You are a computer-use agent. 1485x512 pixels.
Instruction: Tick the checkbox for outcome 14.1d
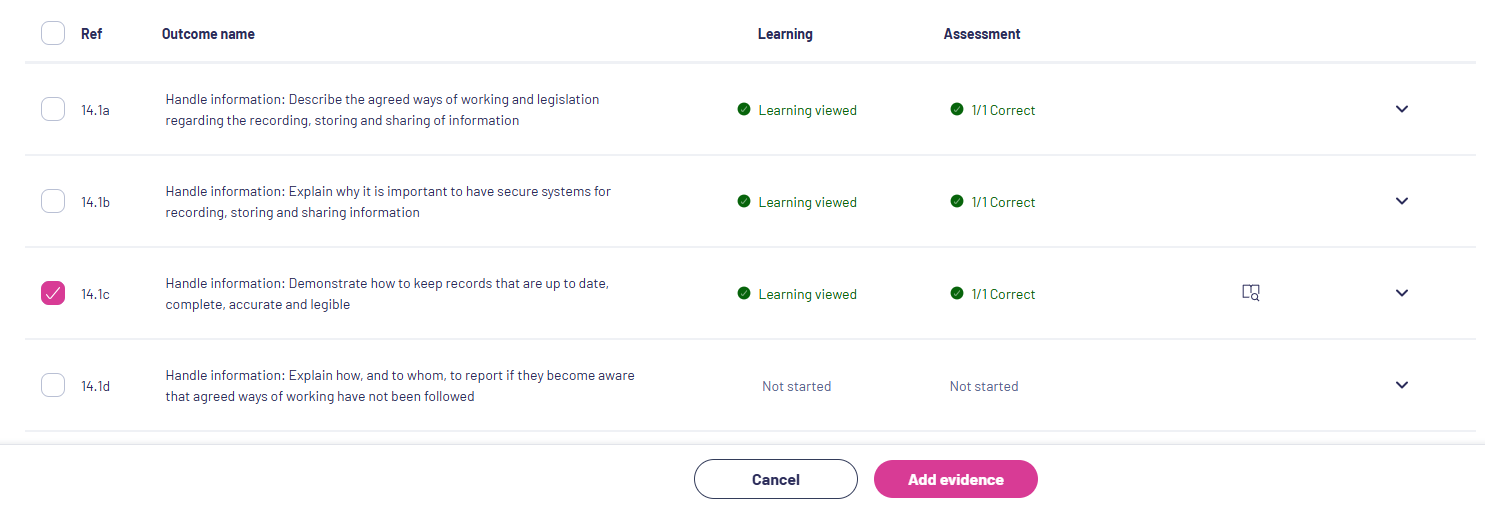click(53, 385)
